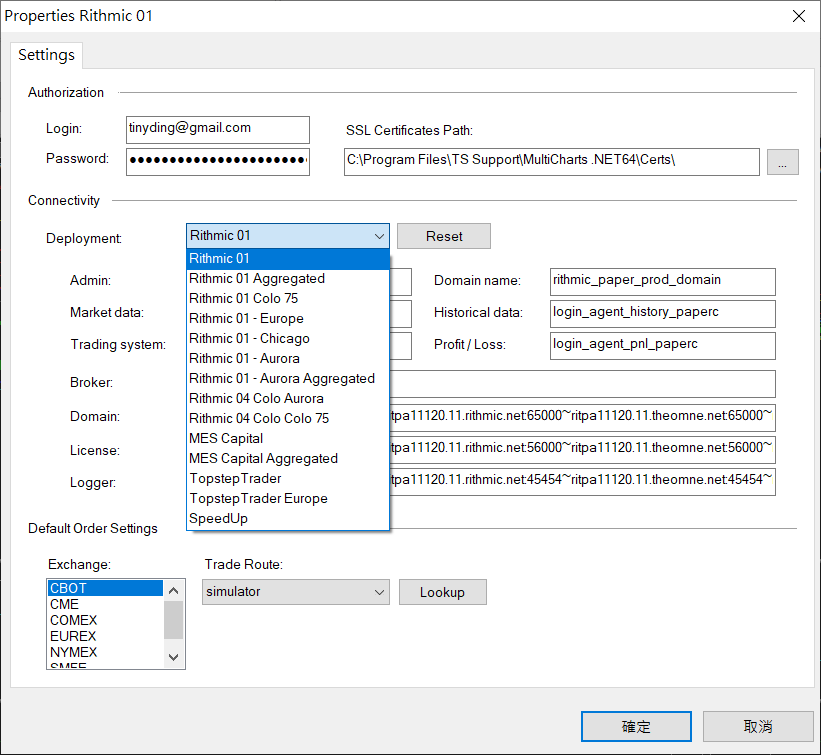Select NYMEX in Exchange list
The width and height of the screenshot is (821, 755).
tap(105, 652)
